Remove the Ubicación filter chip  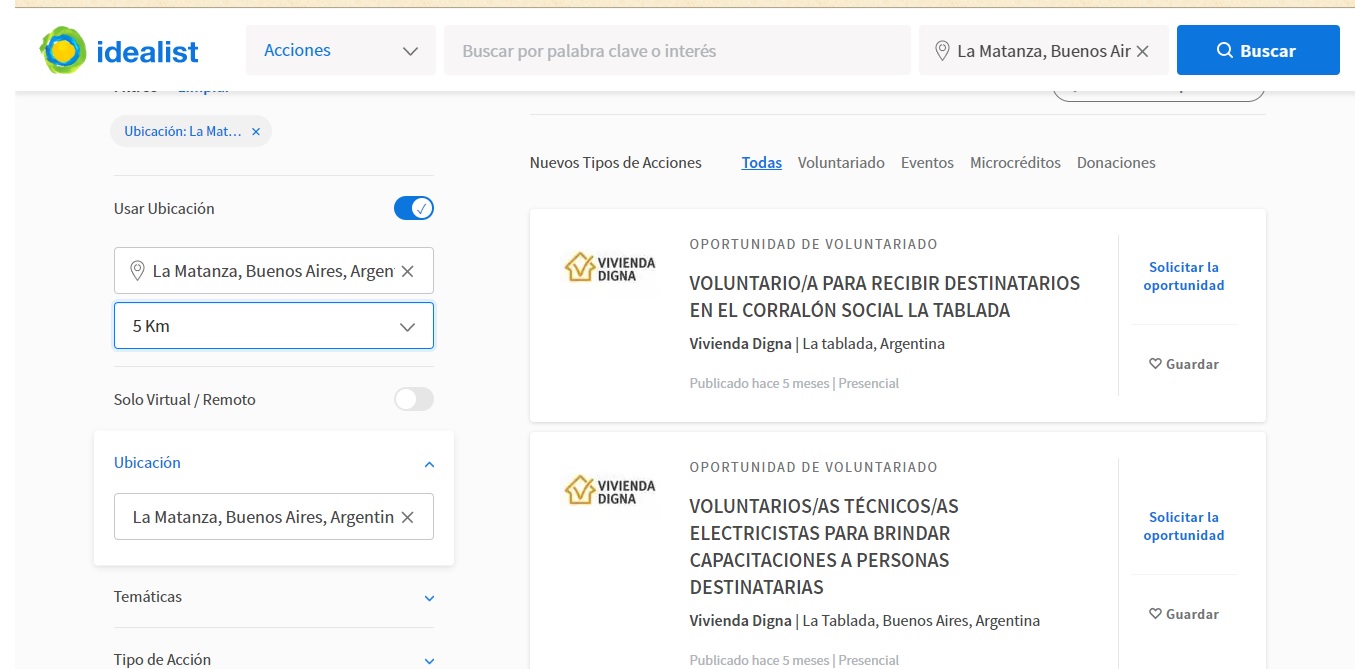256,131
